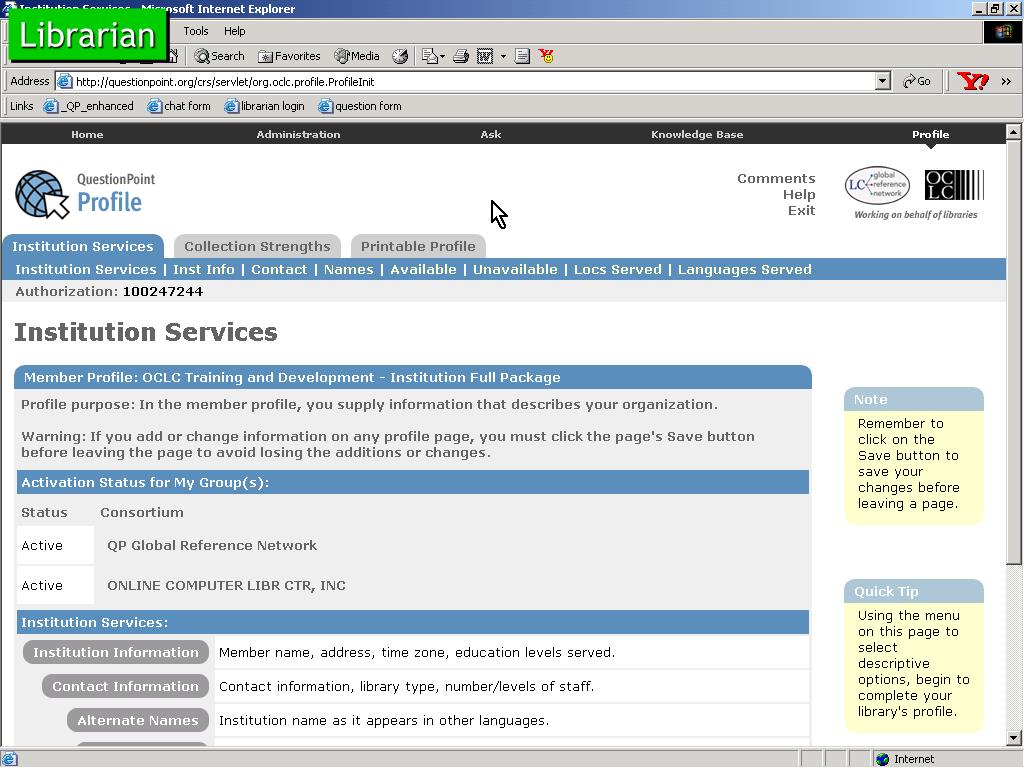Open the chat form links bookmark
The image size is (1024, 768).
[x=179, y=106]
